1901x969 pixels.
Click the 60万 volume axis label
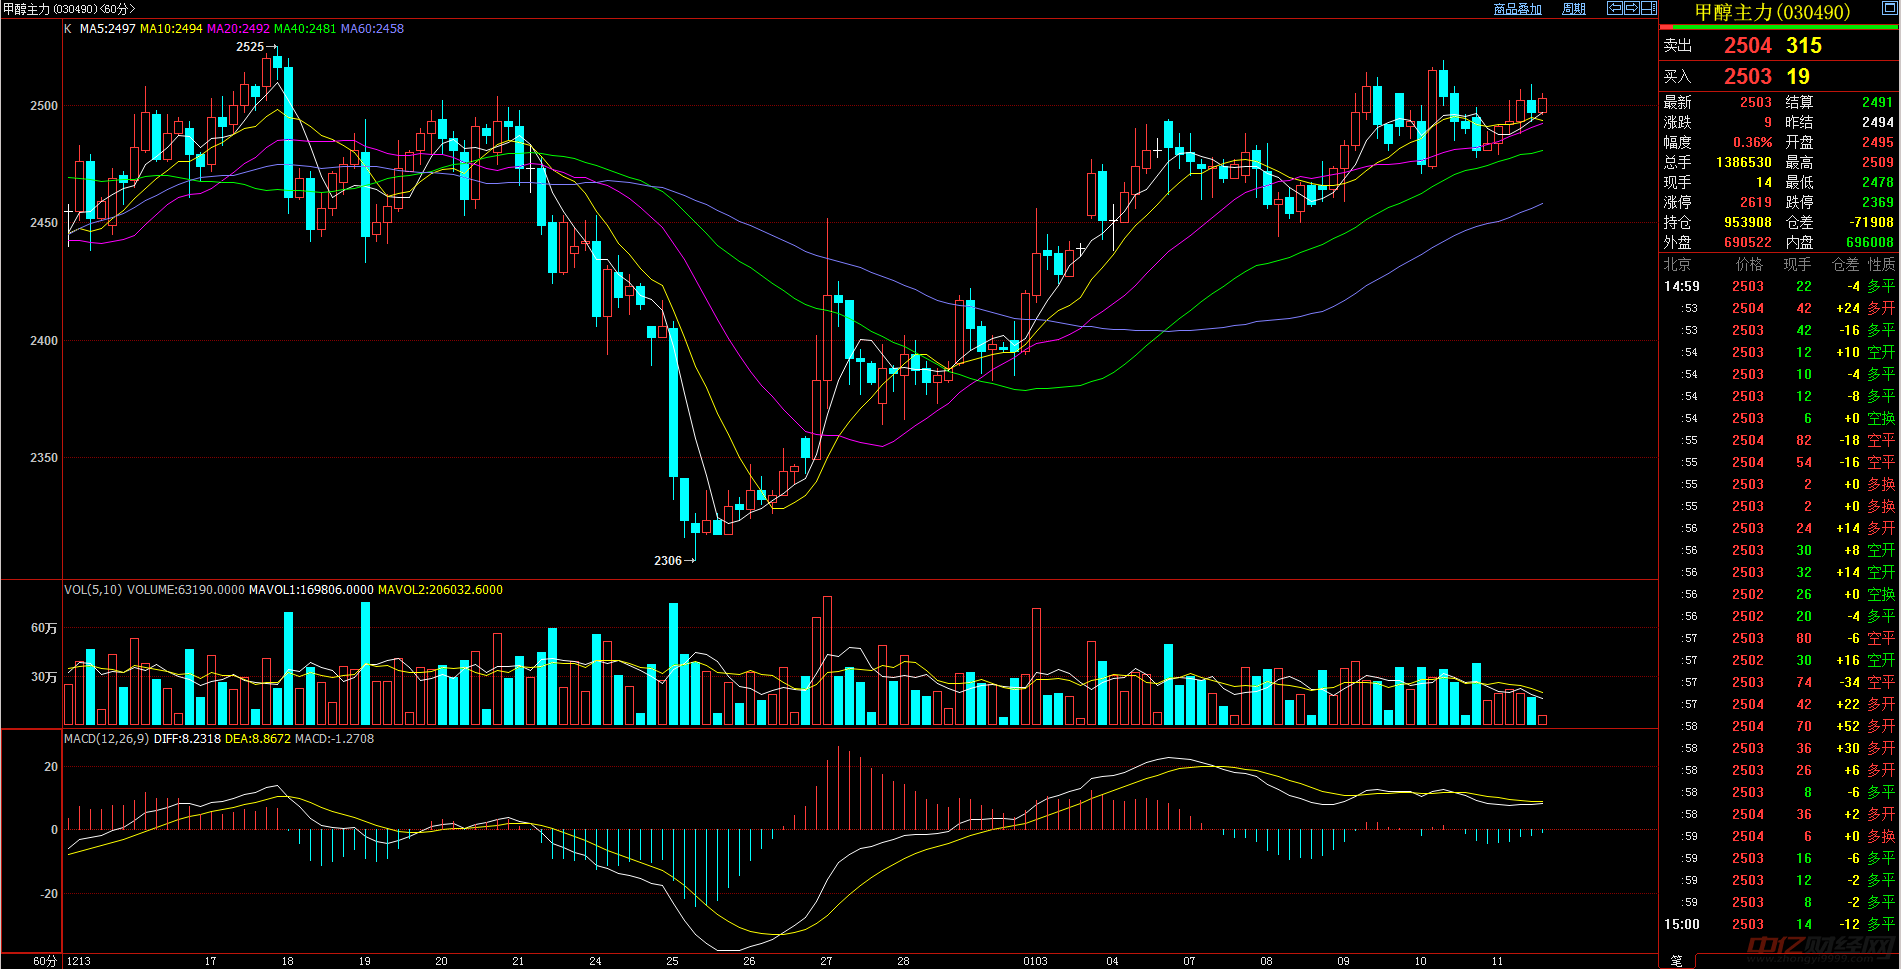(x=44, y=628)
